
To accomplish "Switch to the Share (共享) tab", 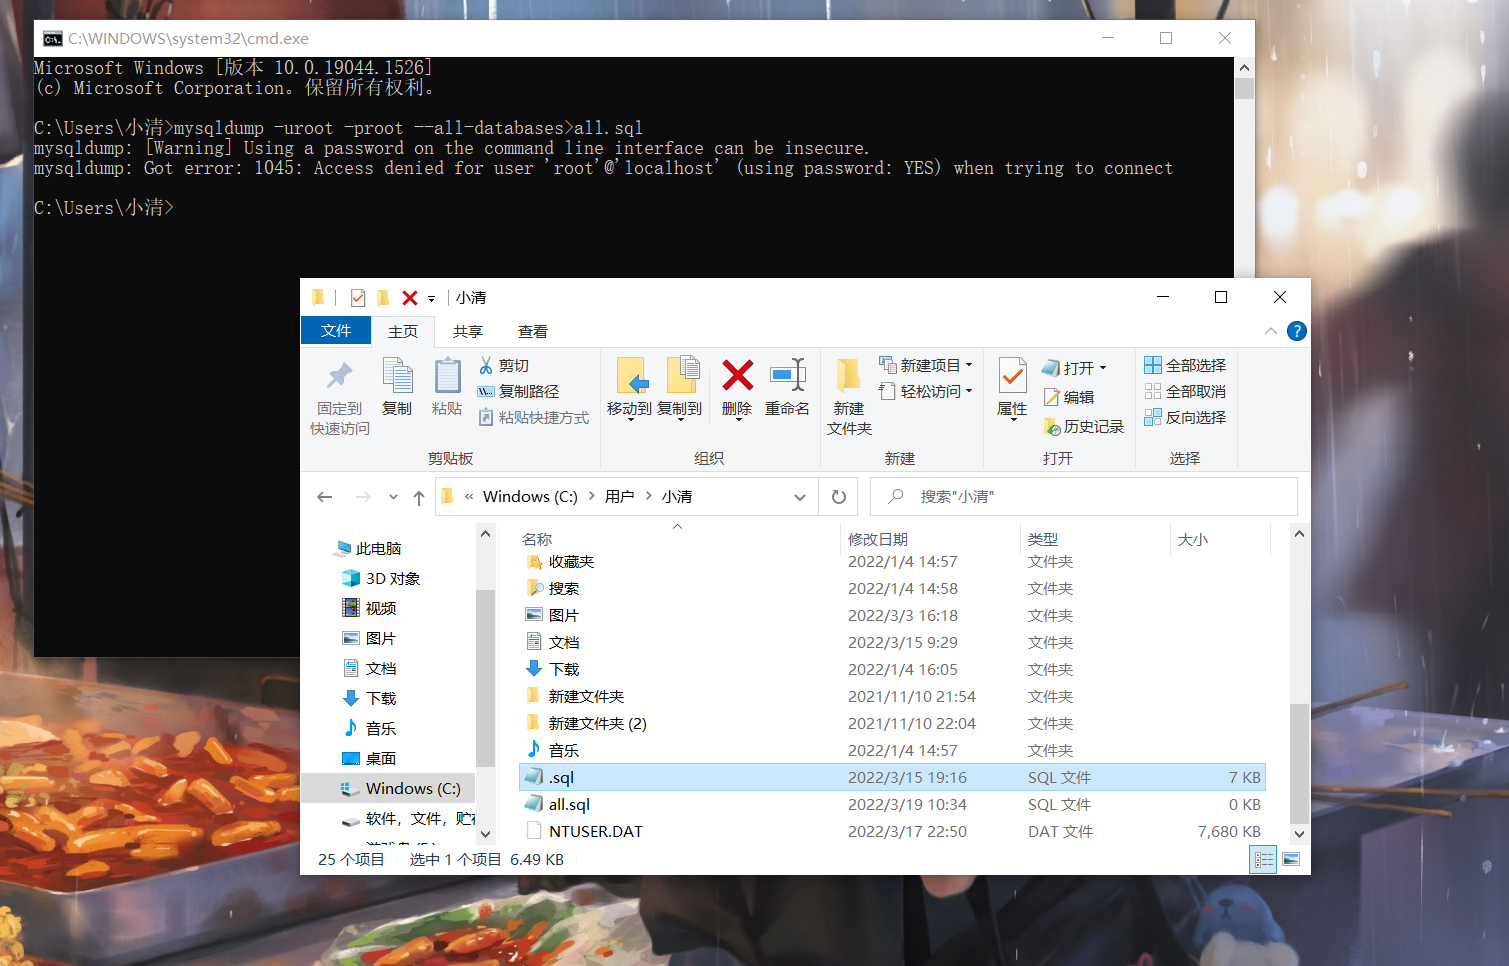I will tap(468, 332).
